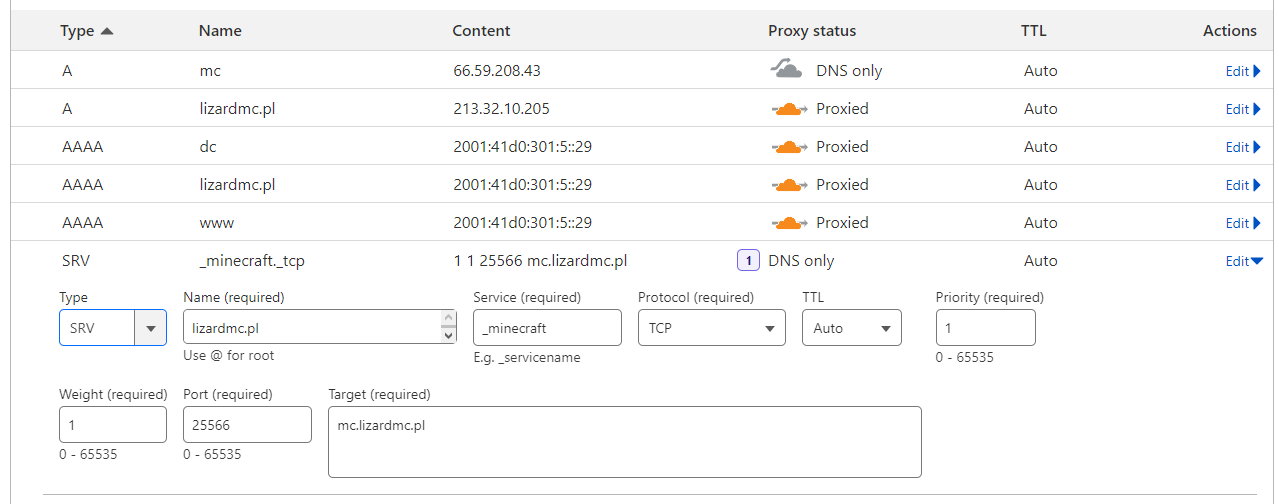Edit the www AAAA record
The height and width of the screenshot is (504, 1279).
click(1243, 223)
